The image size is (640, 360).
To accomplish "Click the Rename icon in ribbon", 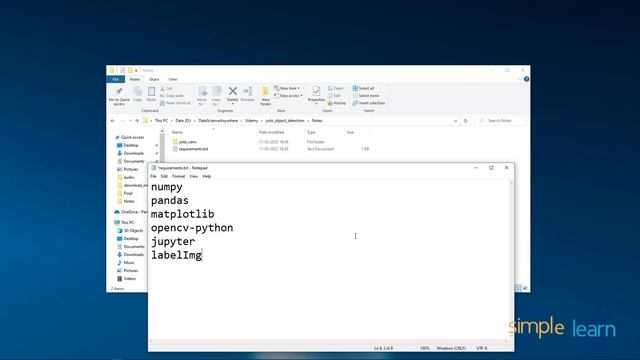I will 247,91.
